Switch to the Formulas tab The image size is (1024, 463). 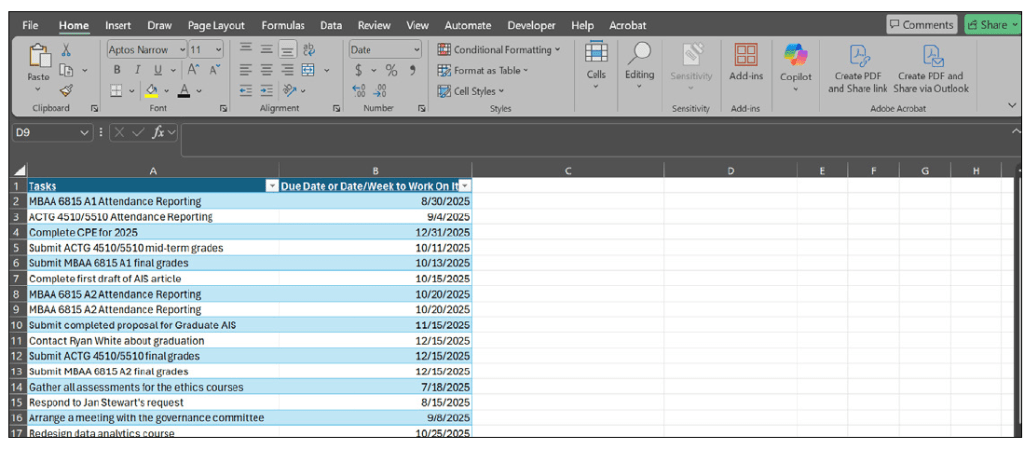(x=283, y=25)
